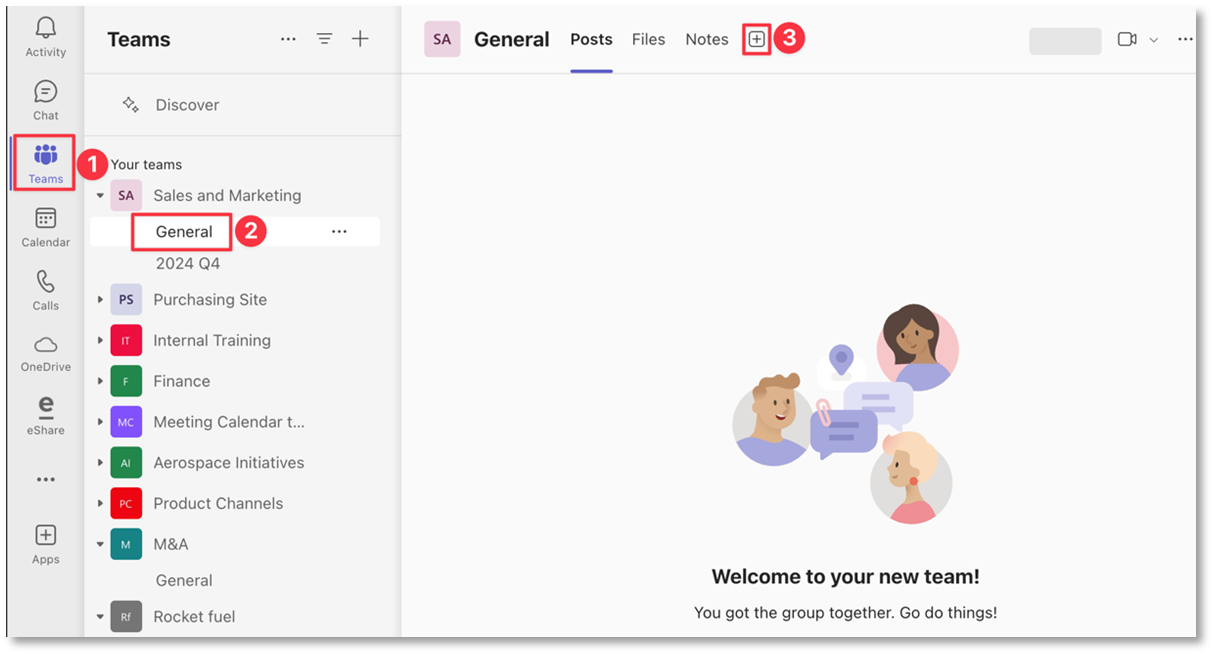Show more apps in the left rail
The height and width of the screenshot is (656, 1215).
46,480
